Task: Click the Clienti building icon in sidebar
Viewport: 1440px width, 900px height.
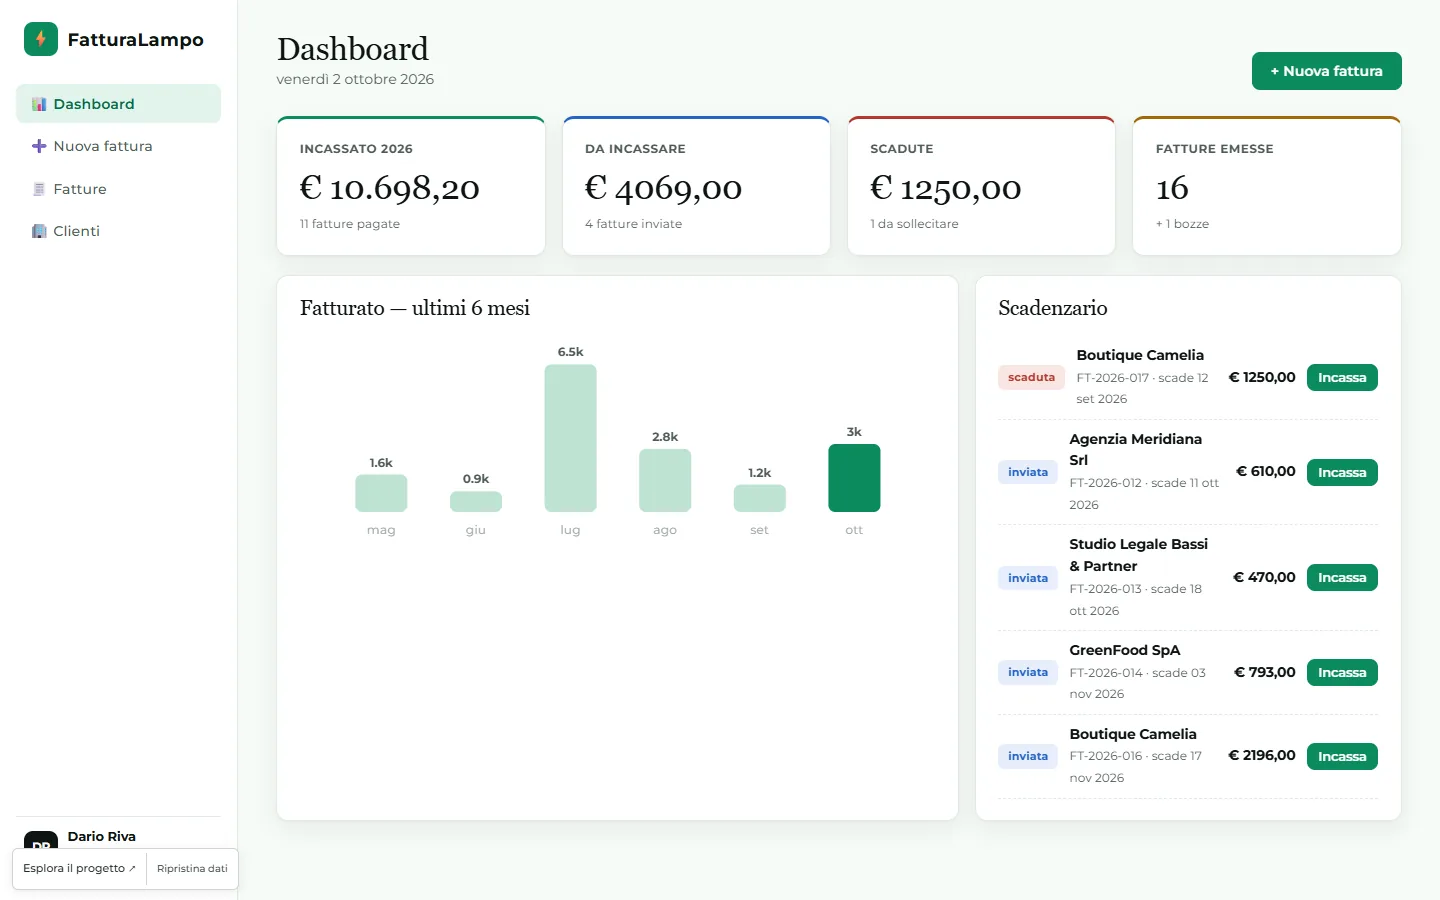Action: [39, 231]
